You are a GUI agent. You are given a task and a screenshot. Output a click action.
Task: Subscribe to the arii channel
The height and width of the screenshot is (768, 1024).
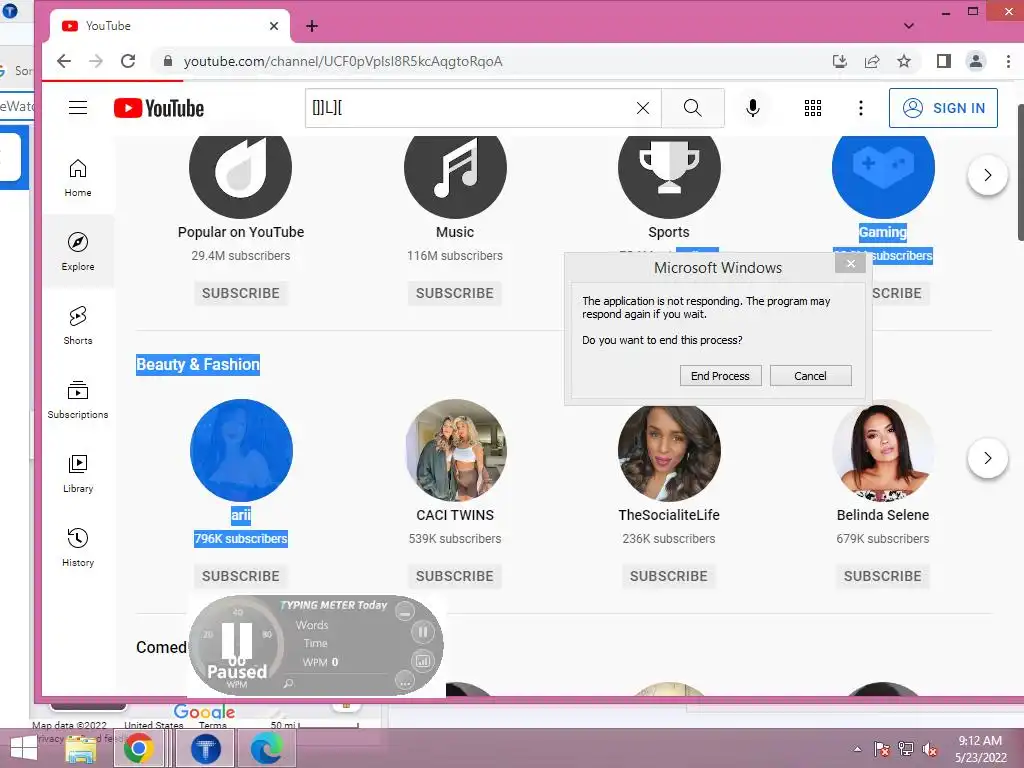(x=240, y=576)
